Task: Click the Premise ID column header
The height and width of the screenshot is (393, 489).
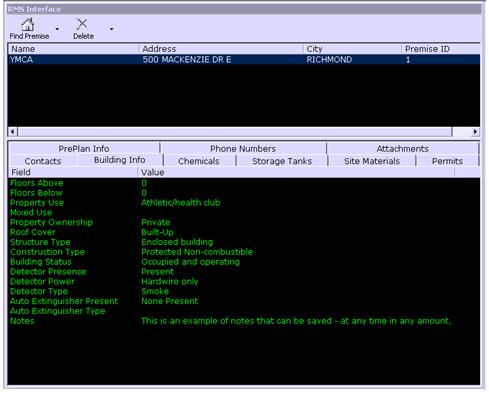Action: [x=441, y=49]
